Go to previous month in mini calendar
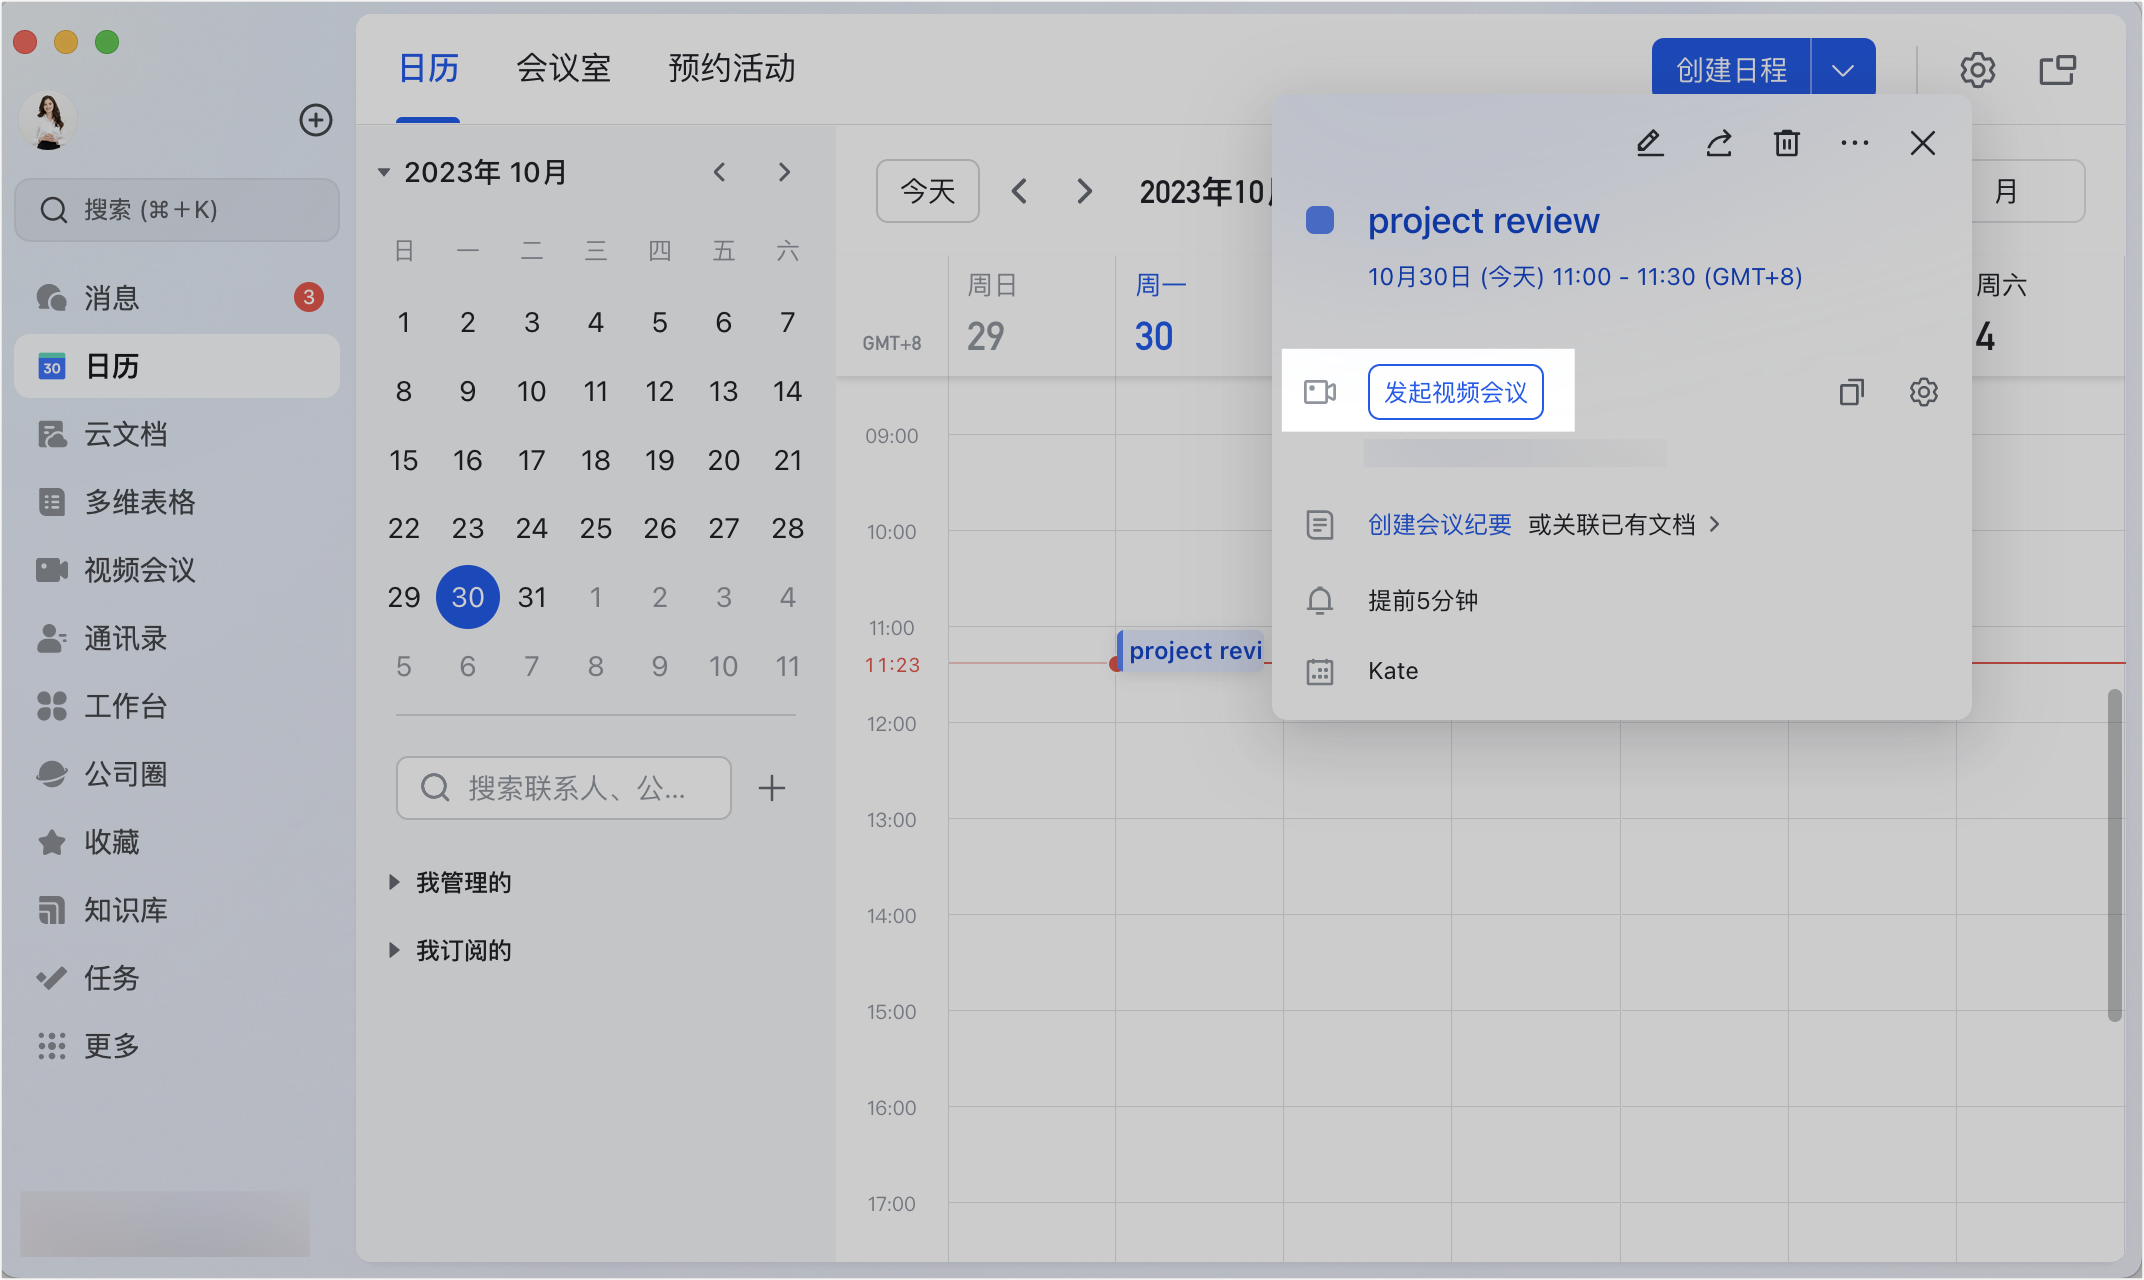This screenshot has width=2144, height=1280. 719,172
